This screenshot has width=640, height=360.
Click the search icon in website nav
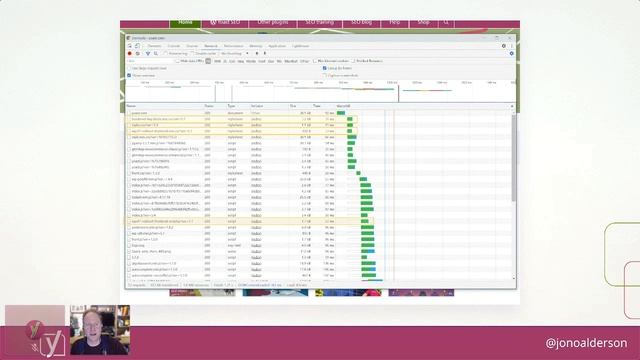[446, 22]
